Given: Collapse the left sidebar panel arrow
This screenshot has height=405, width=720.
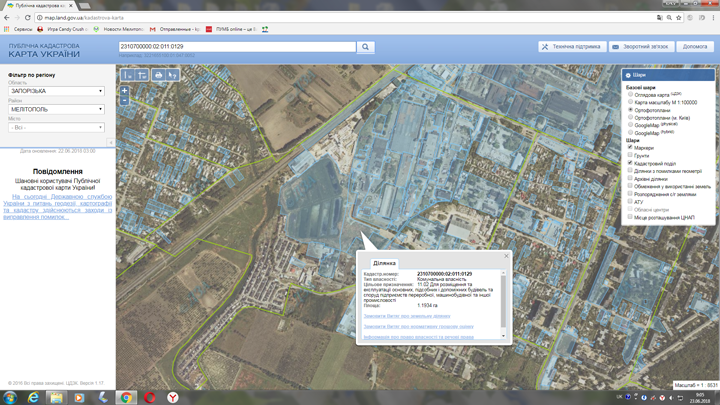Looking at the screenshot, I should point(112,142).
